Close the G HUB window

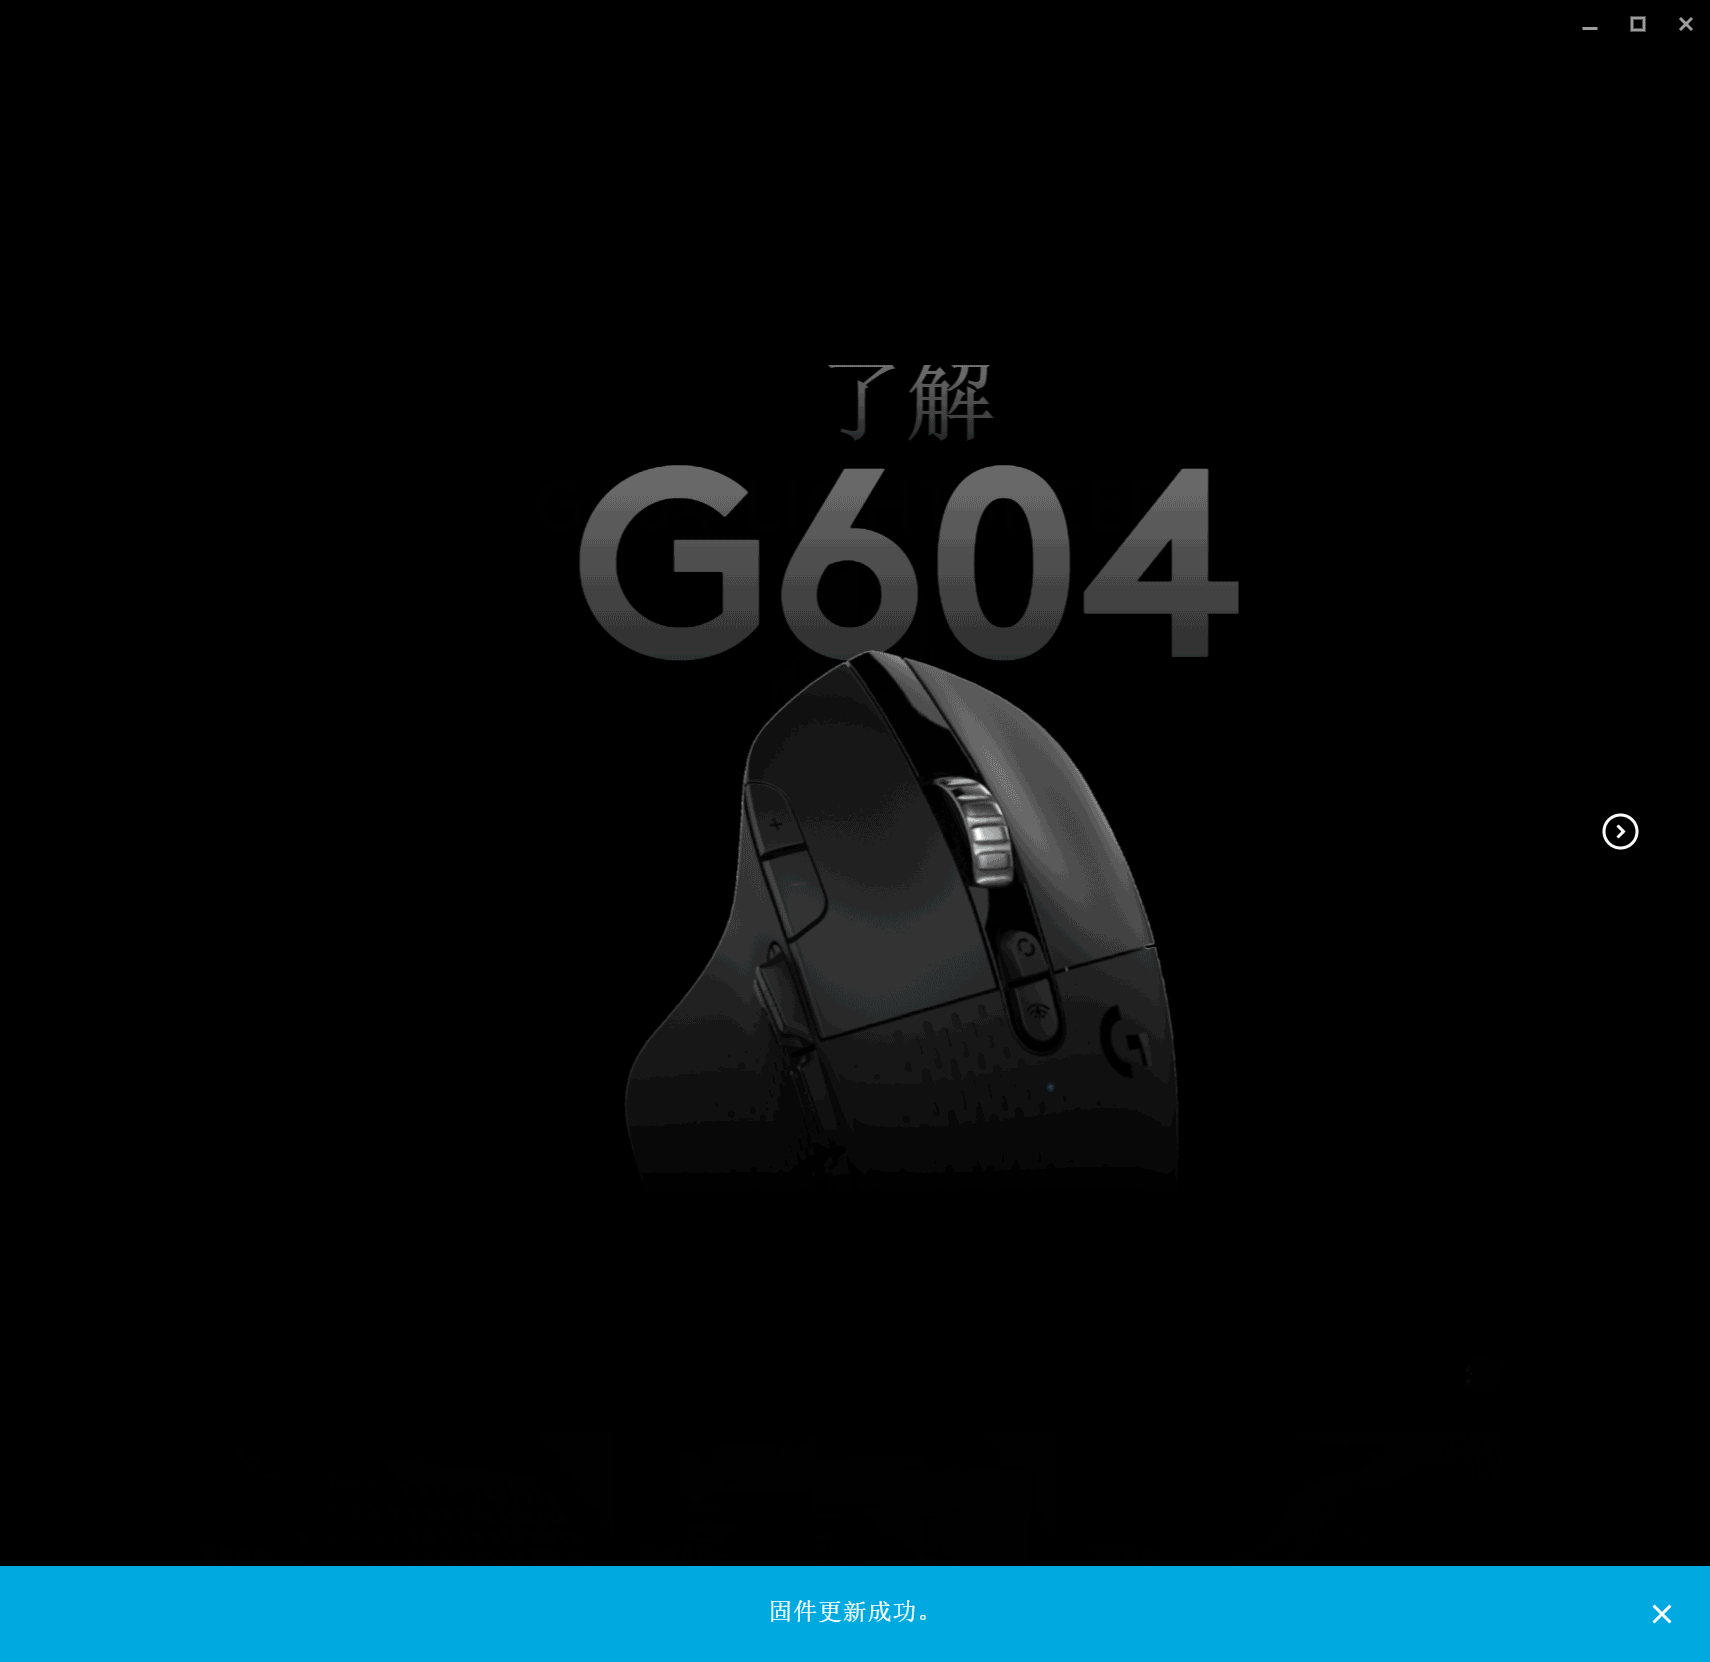[x=1686, y=24]
